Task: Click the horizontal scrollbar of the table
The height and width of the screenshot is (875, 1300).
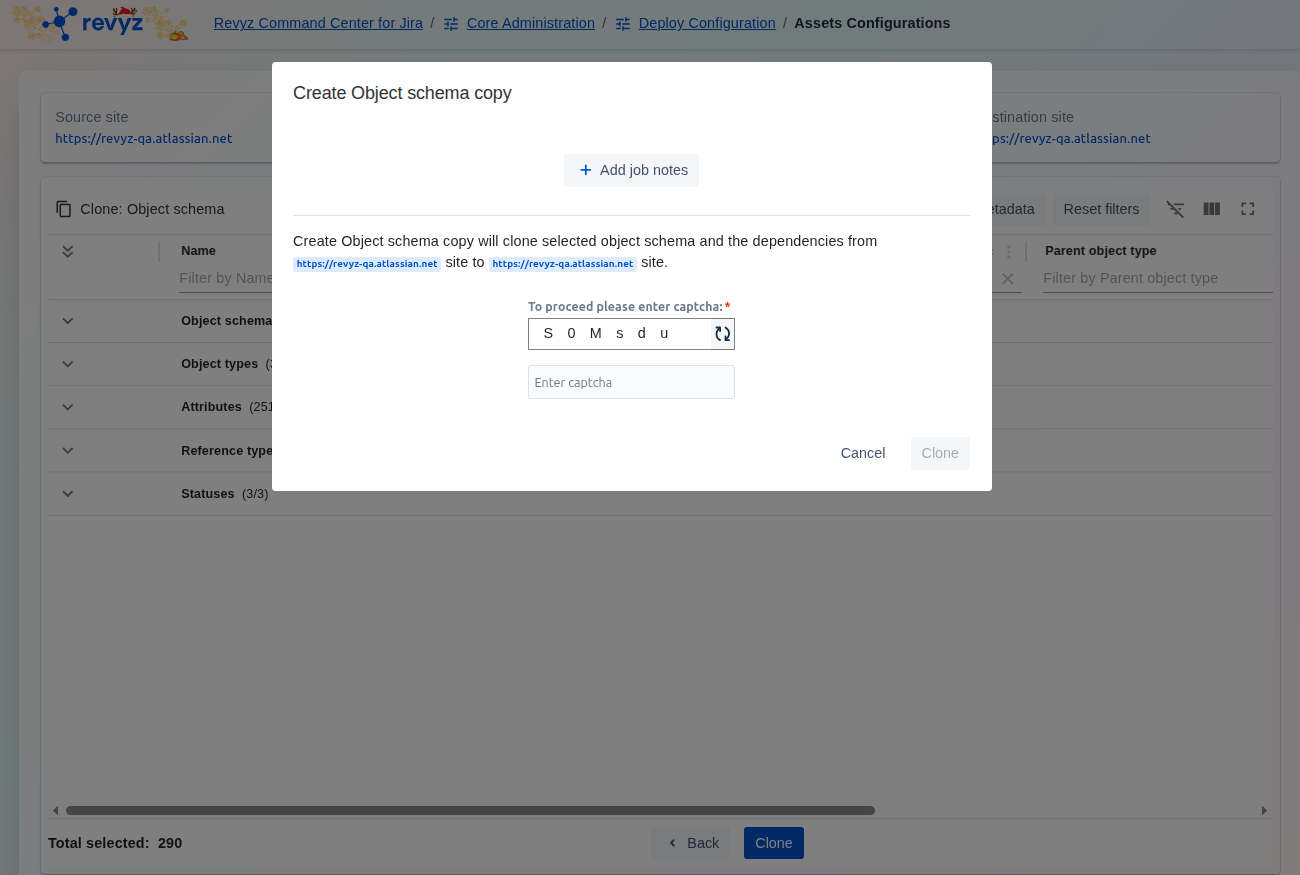Action: [x=470, y=810]
